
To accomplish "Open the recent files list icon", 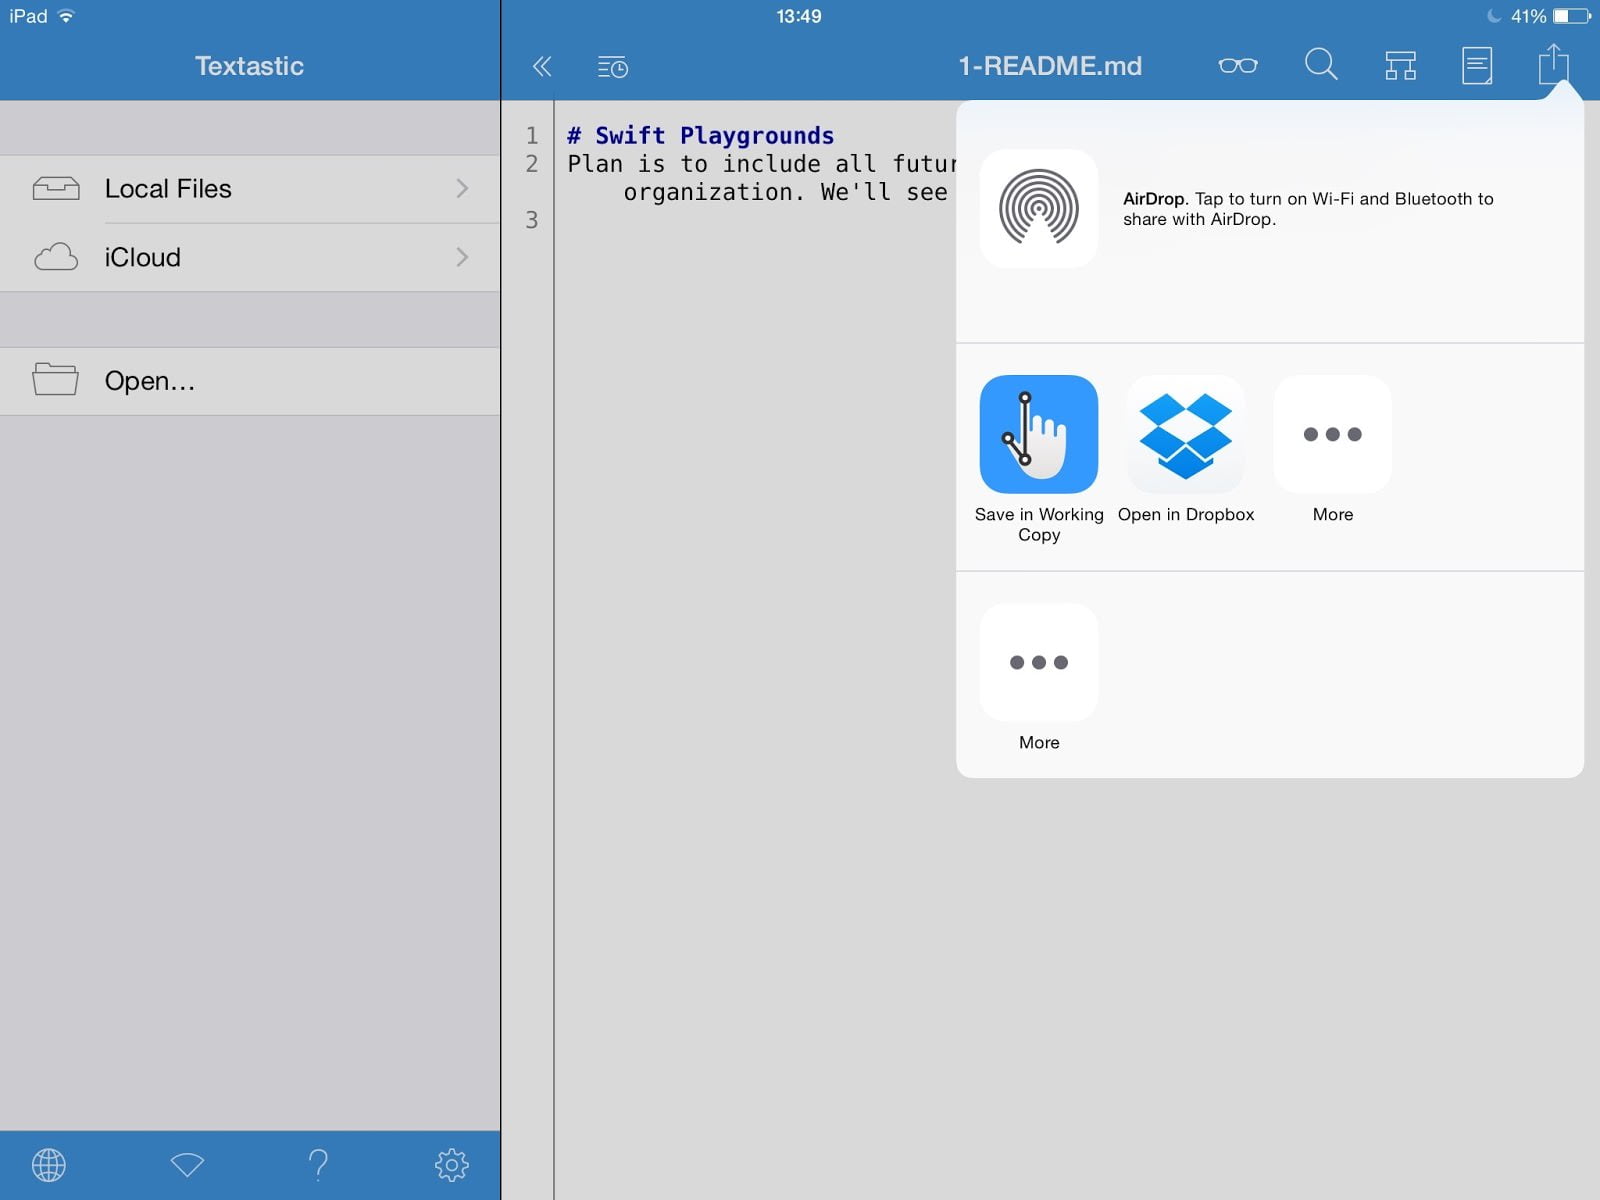I will 612,67.
